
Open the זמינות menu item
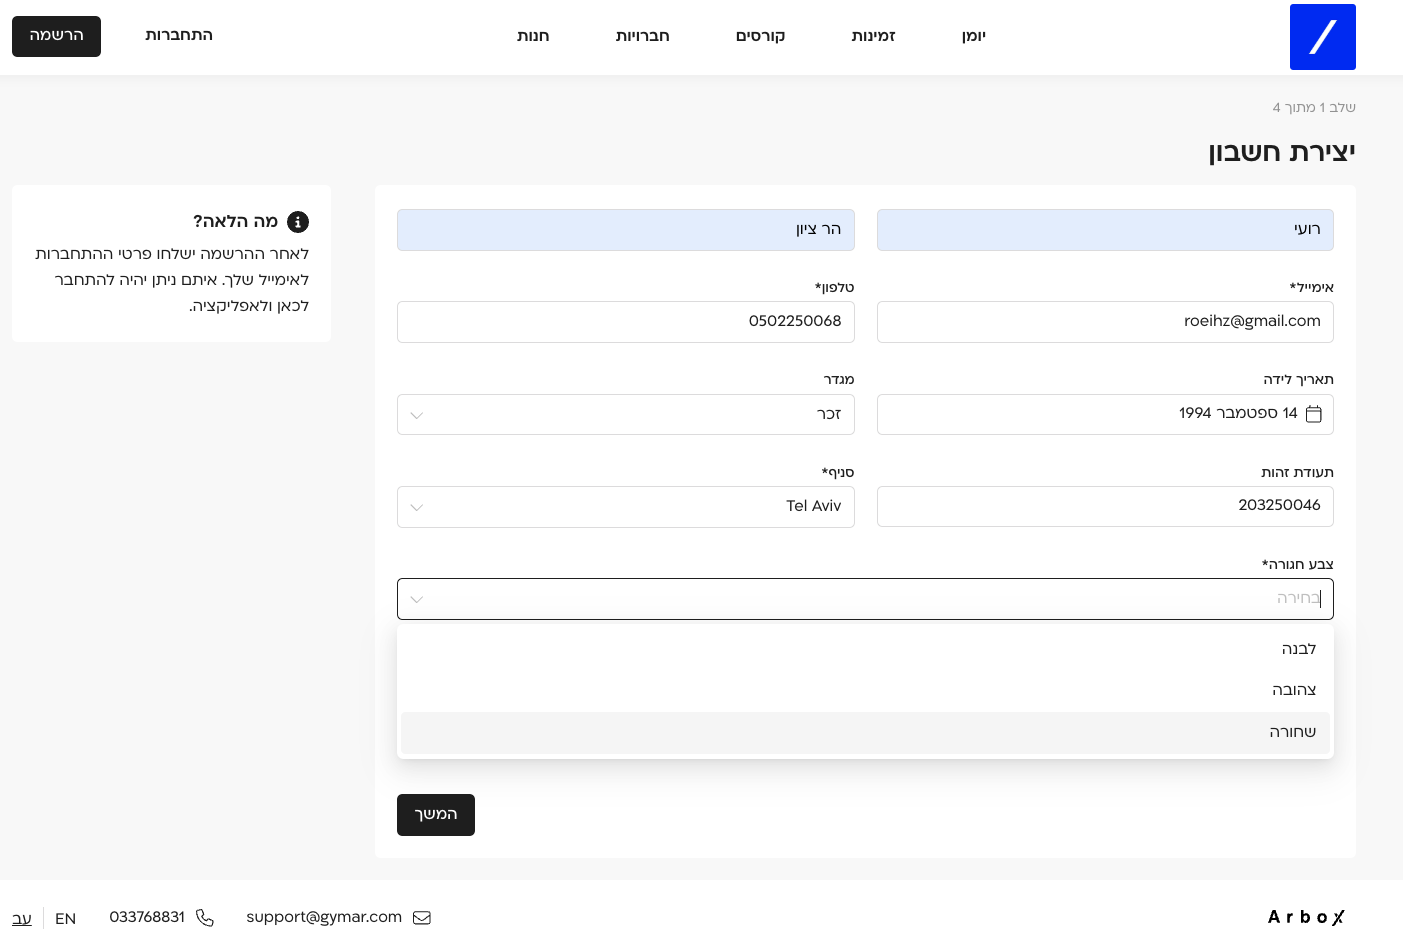tap(873, 36)
